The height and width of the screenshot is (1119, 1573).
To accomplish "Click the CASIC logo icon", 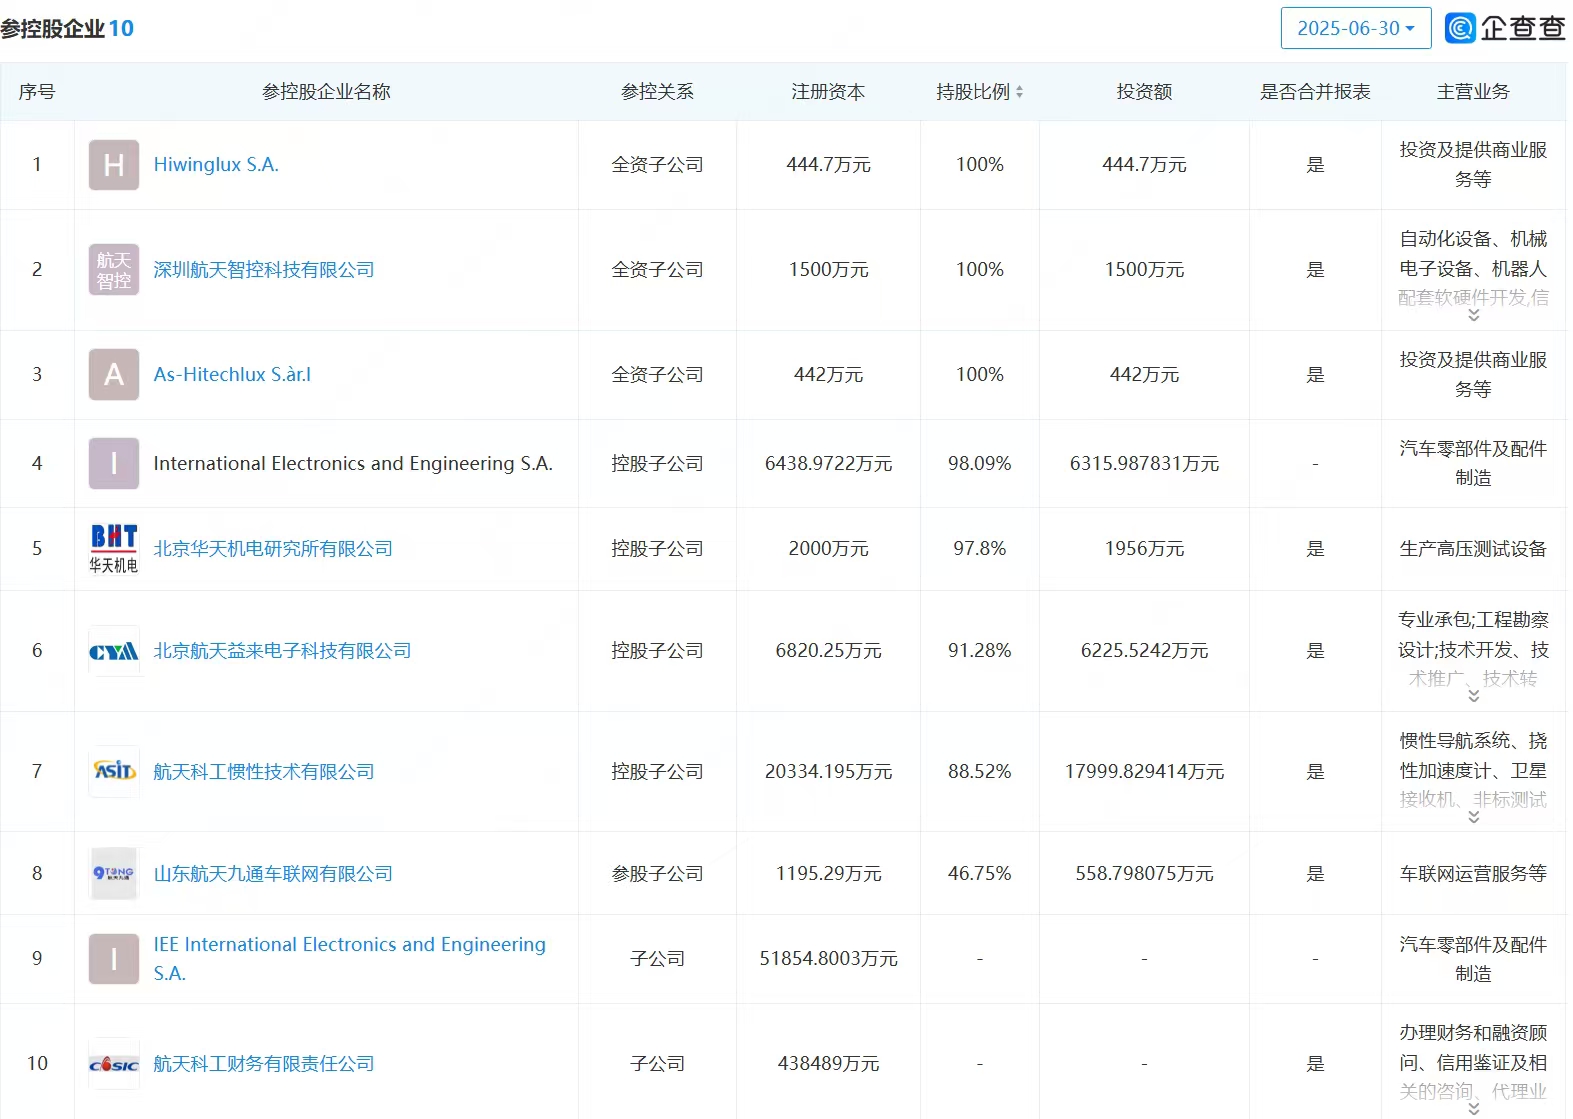I will pyautogui.click(x=114, y=1064).
